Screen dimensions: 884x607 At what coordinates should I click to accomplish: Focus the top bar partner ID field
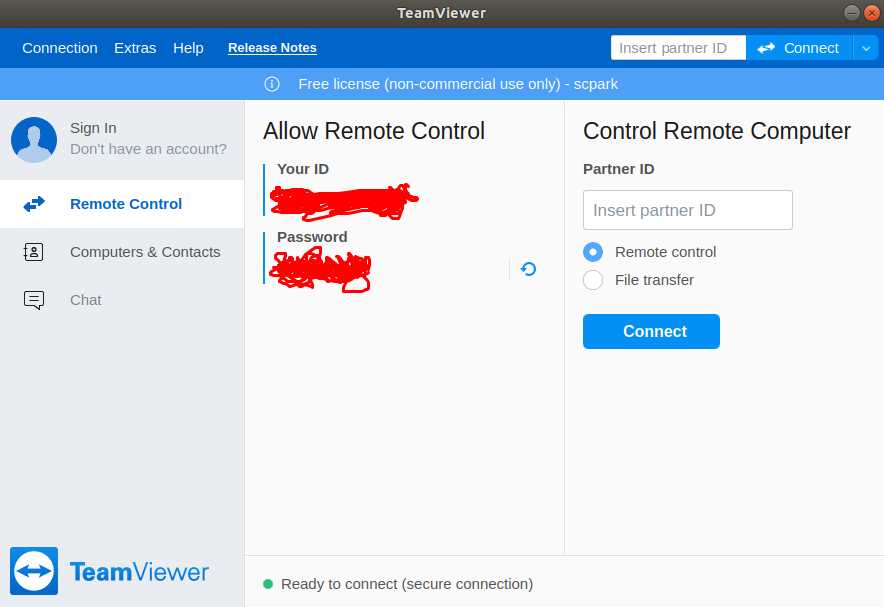point(678,48)
